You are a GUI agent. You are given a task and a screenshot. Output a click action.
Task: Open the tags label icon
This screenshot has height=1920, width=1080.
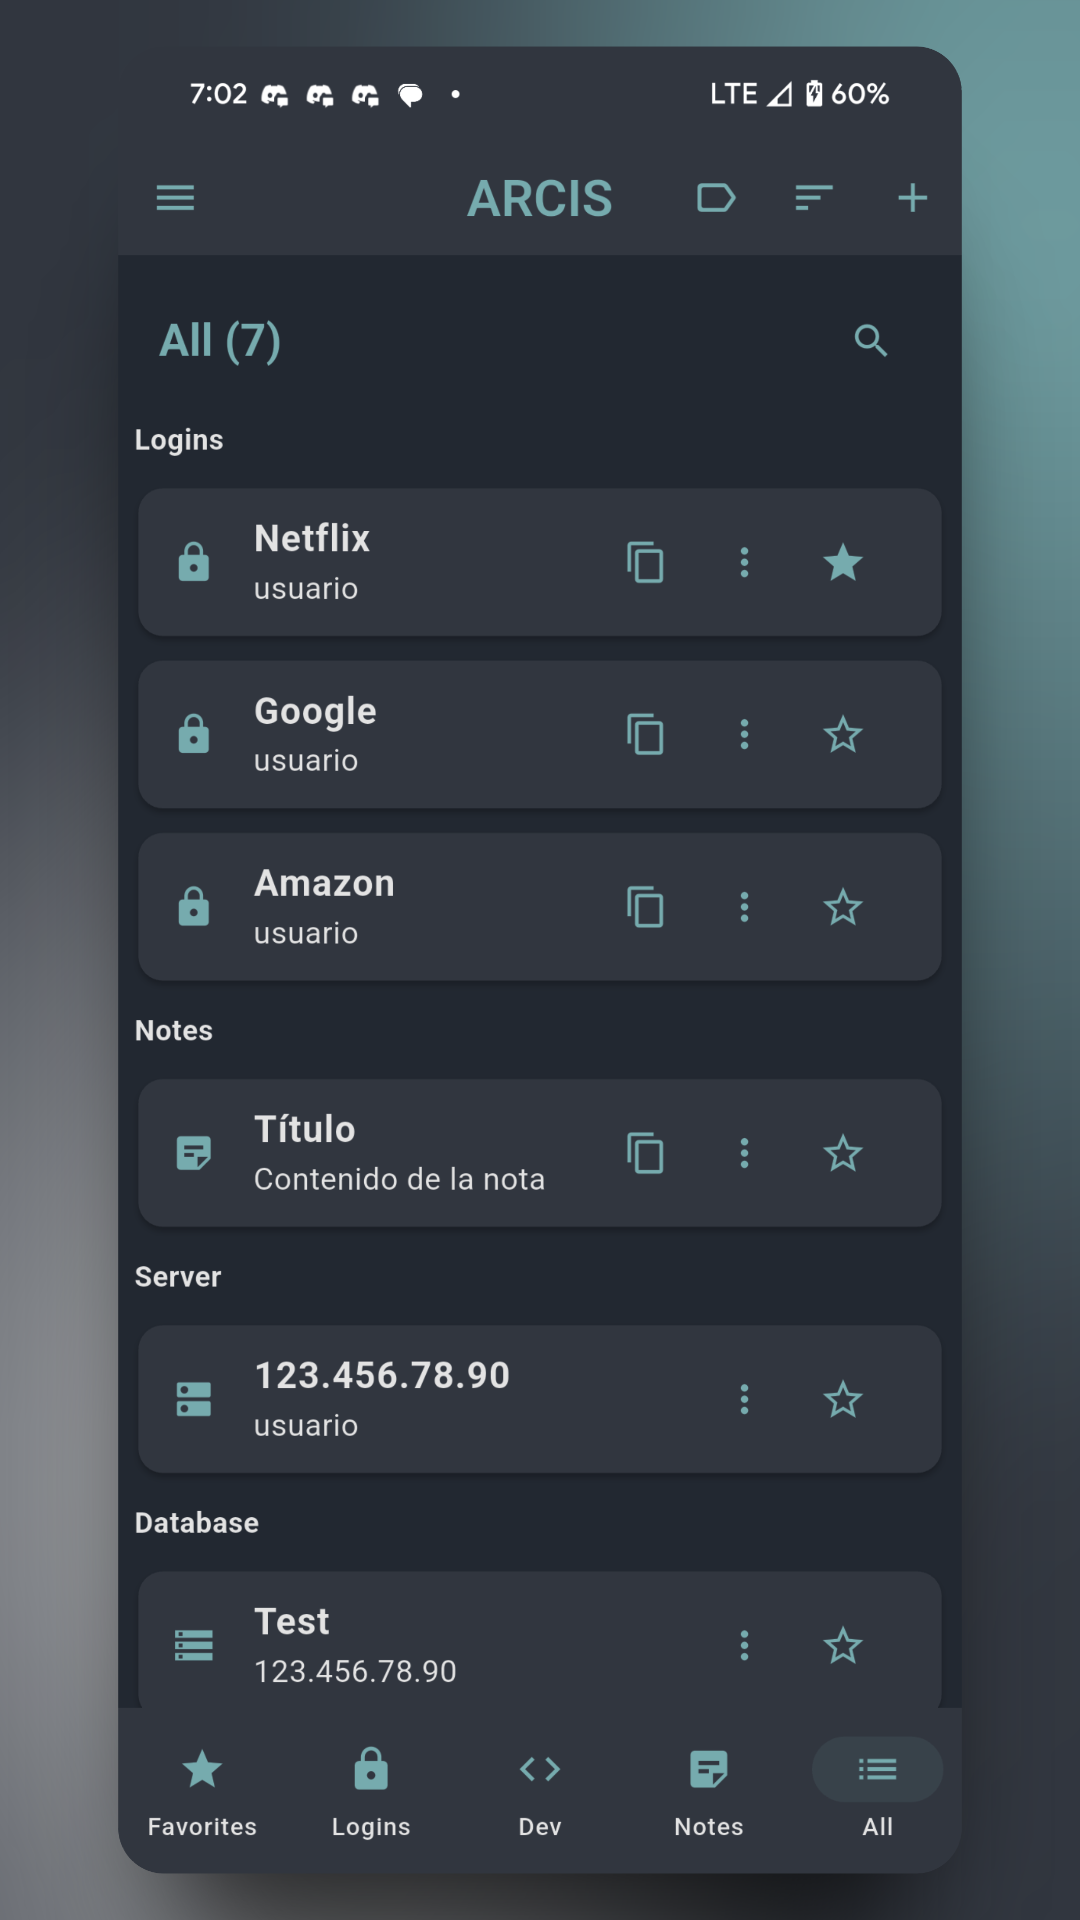716,198
